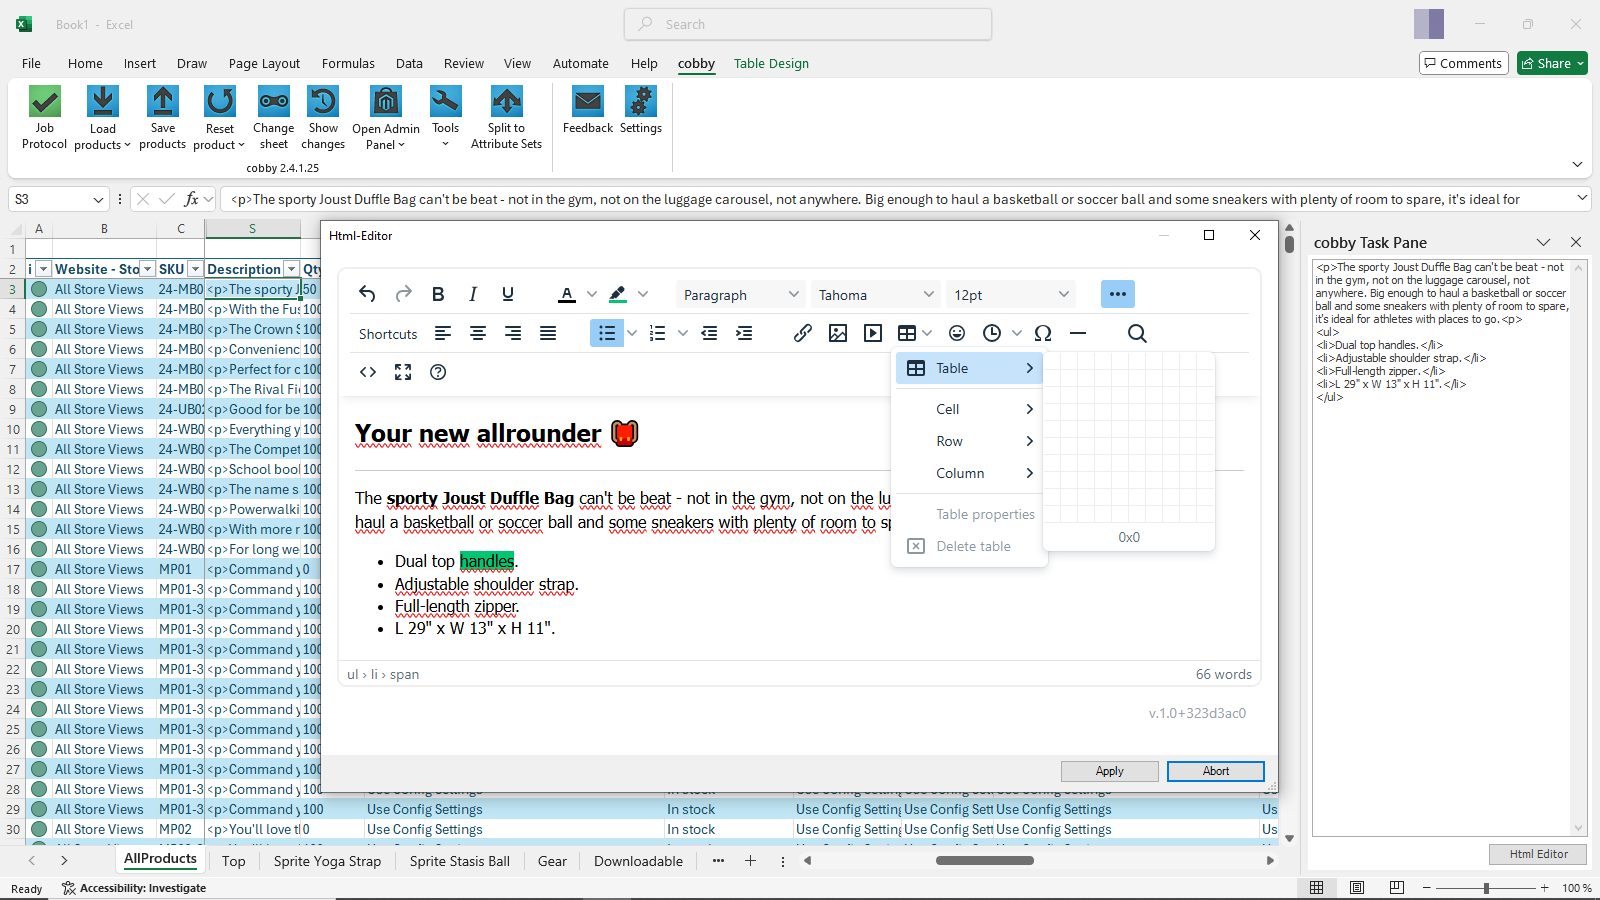Click the Job Protocol checkmark icon

[45, 102]
